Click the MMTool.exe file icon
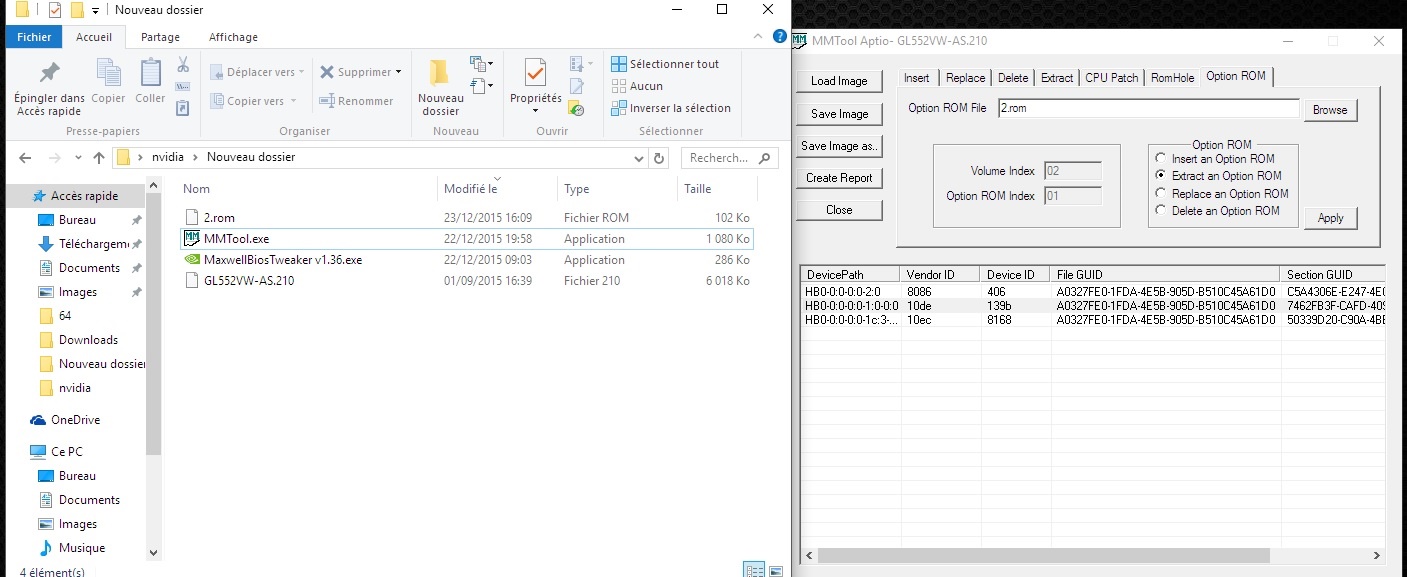This screenshot has width=1407, height=577. click(193, 238)
